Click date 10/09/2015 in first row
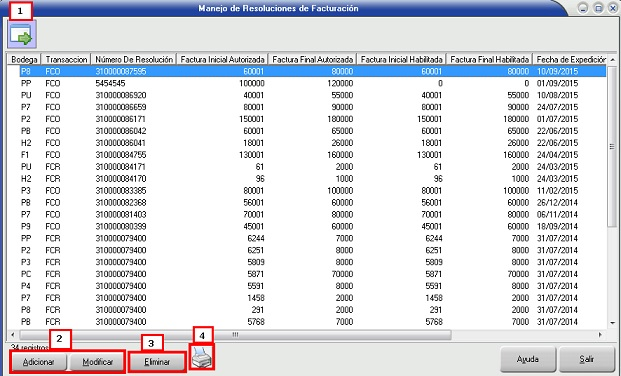Screen dimensions: 621x376 coord(557,71)
